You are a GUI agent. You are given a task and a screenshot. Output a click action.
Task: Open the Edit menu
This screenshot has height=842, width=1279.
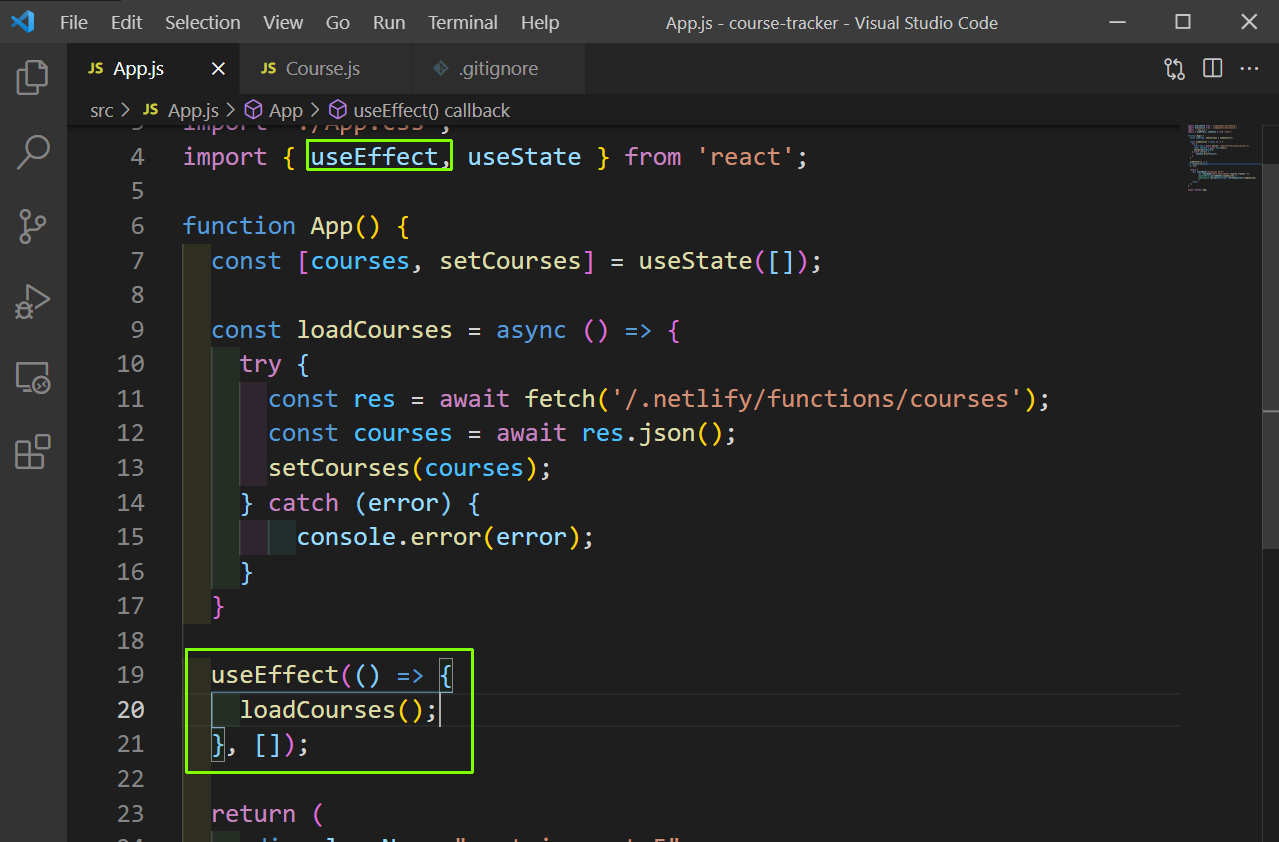pyautogui.click(x=126, y=22)
